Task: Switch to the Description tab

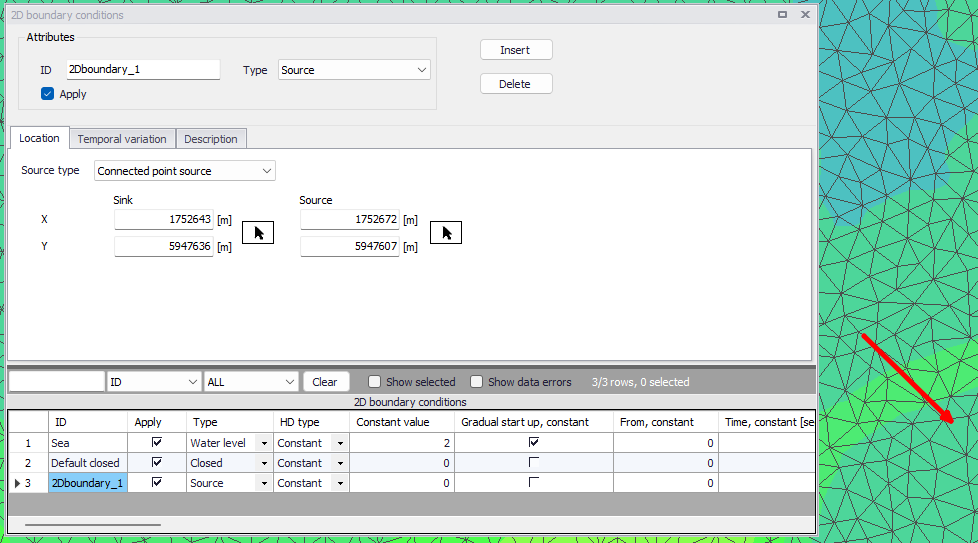Action: [211, 138]
